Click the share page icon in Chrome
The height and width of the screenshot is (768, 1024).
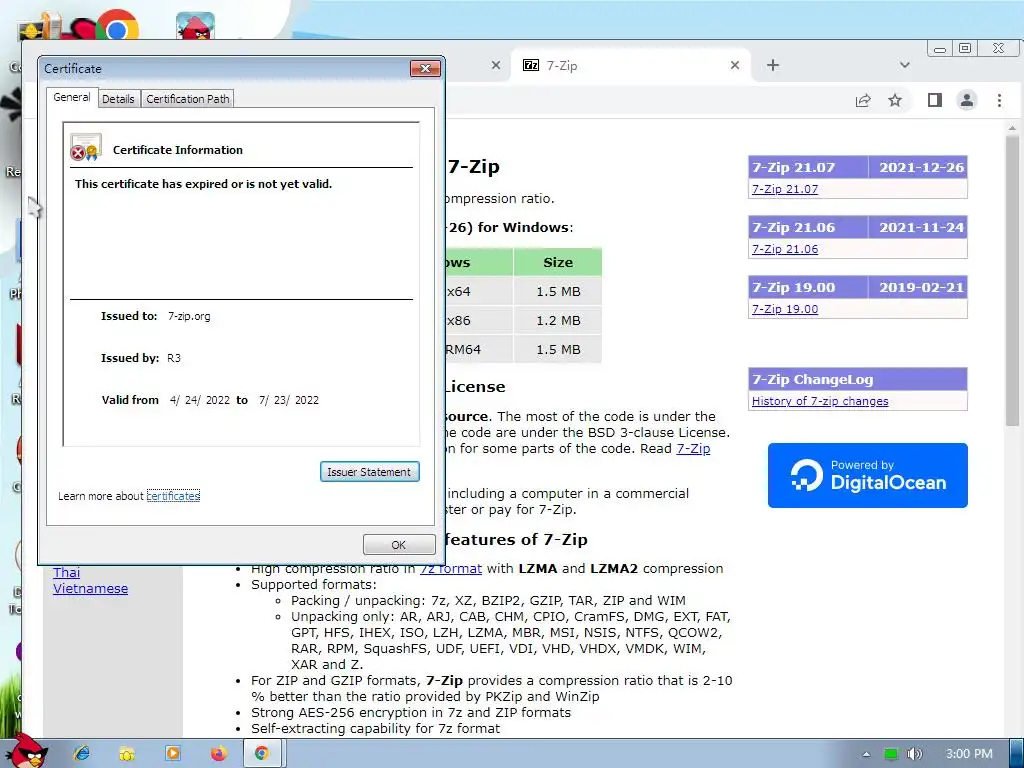point(863,100)
